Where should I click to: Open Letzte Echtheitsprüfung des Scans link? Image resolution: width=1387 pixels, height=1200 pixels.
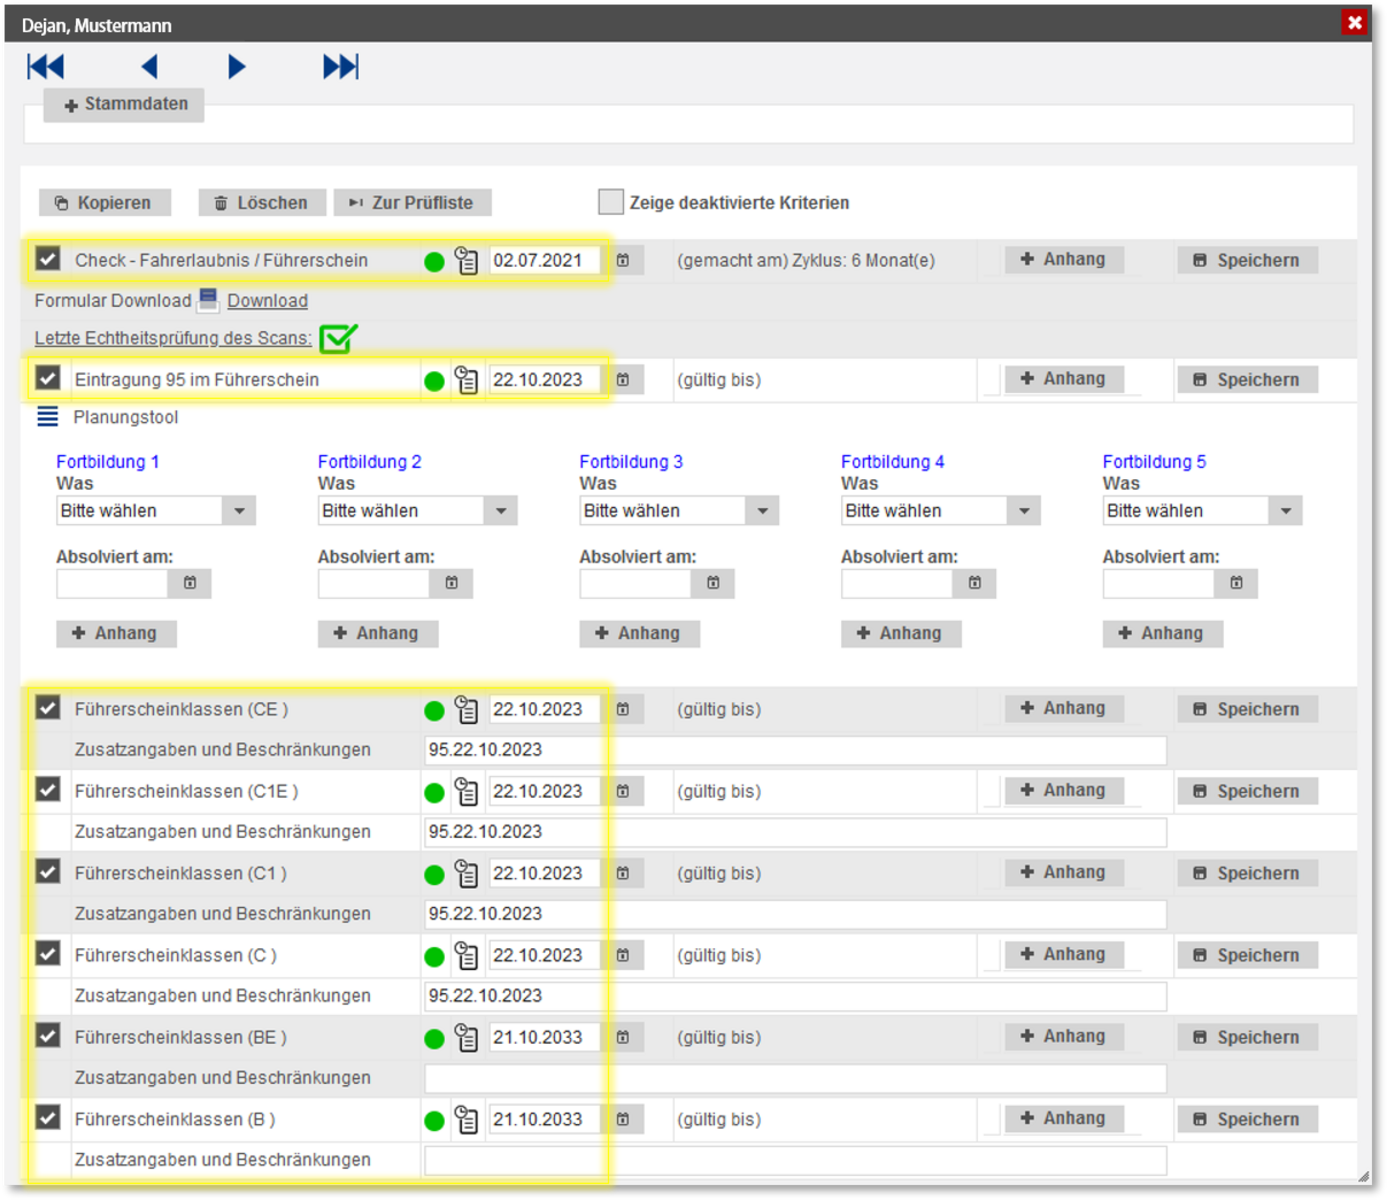pyautogui.click(x=173, y=338)
